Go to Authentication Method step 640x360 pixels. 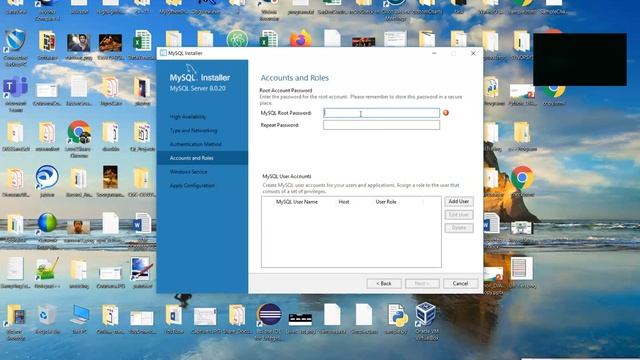(x=196, y=144)
